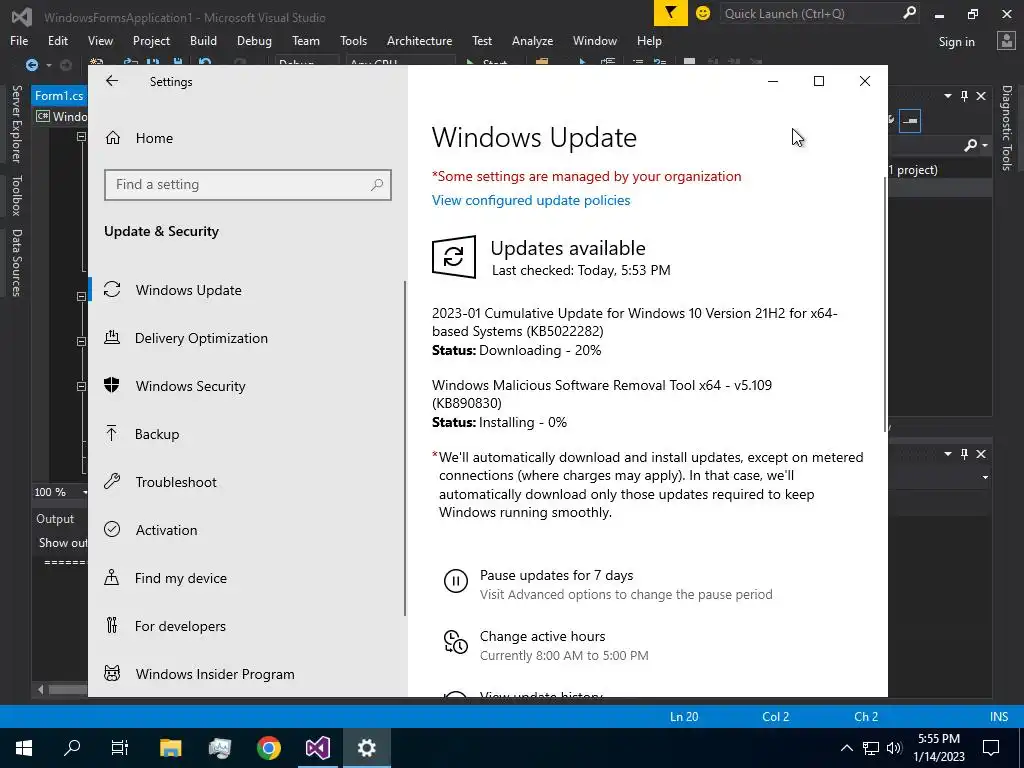1024x768 pixels.
Task: Open the Windows Start menu
Action: tap(24, 748)
